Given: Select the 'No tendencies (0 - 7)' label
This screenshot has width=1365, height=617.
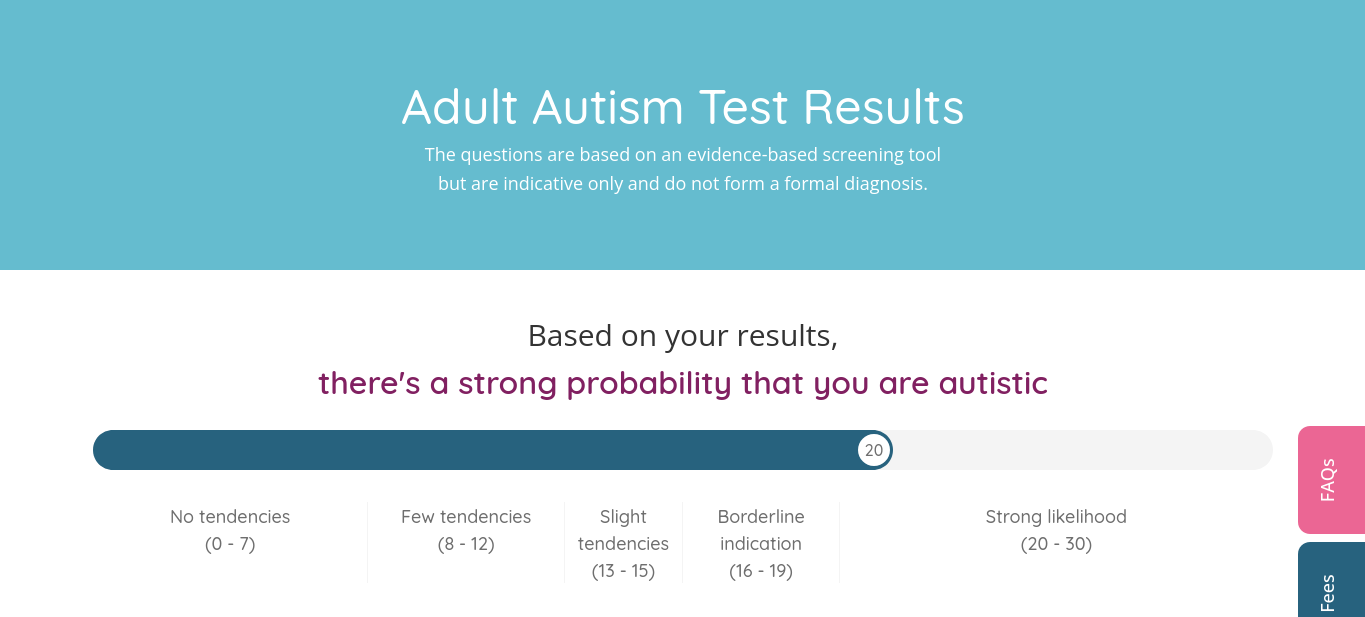Looking at the screenshot, I should (x=229, y=530).
